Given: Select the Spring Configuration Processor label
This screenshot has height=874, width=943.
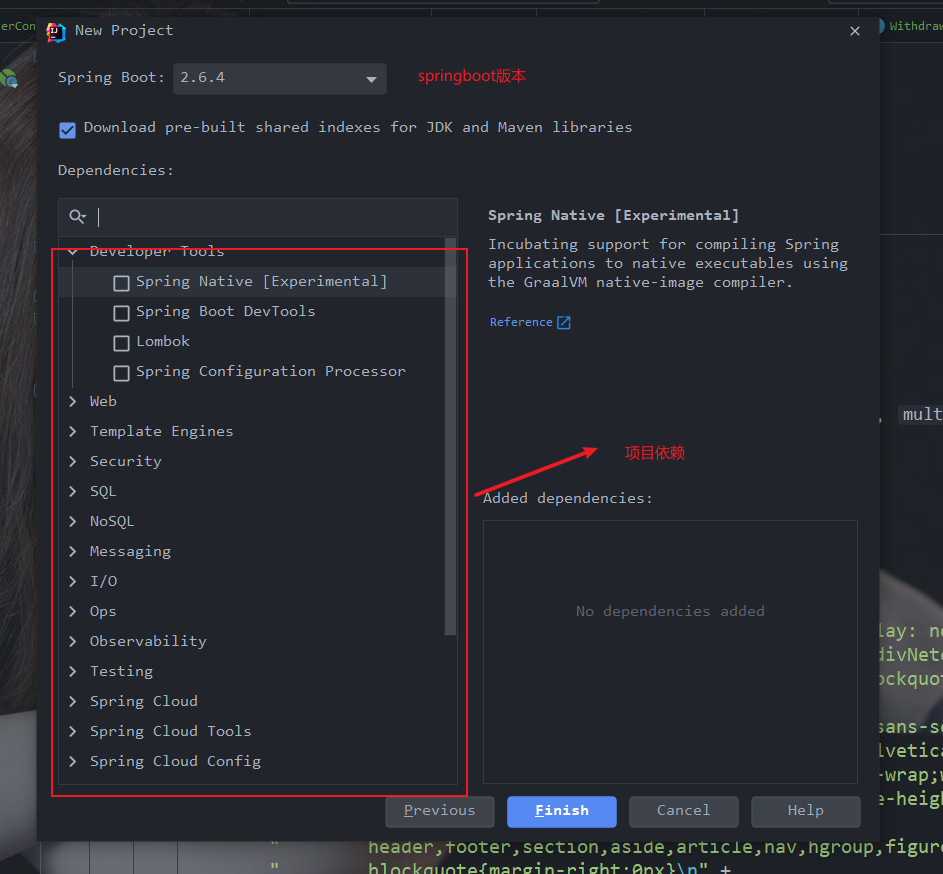Looking at the screenshot, I should click(x=271, y=372).
